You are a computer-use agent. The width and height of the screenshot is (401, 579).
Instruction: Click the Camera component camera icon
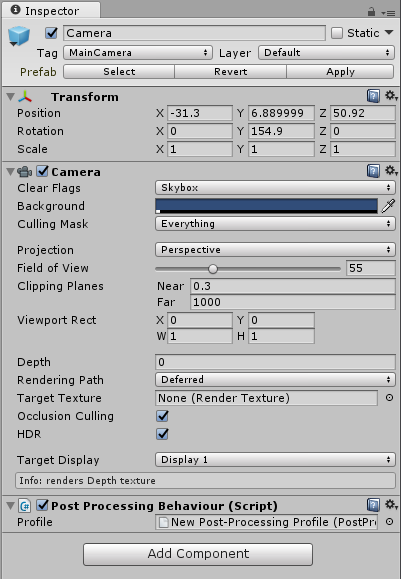click(x=24, y=172)
